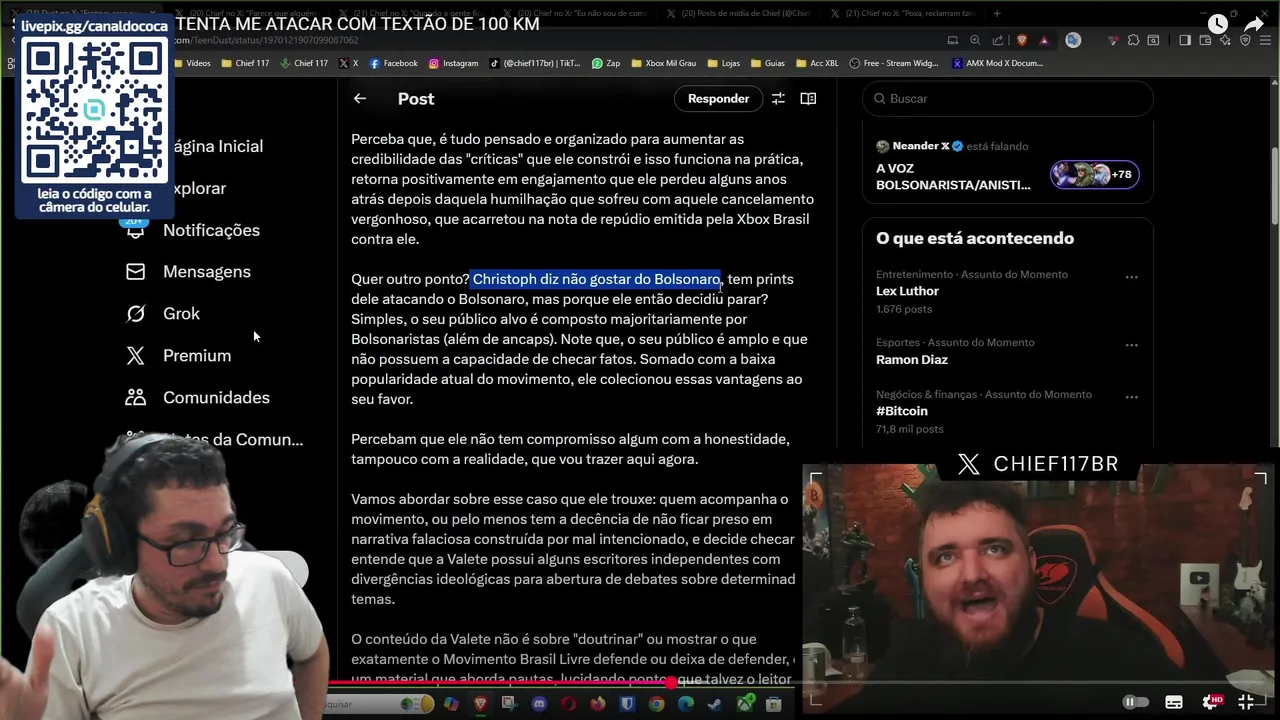Click the share page icon in address bar
Image resolution: width=1280 pixels, height=720 pixels.
(998, 40)
